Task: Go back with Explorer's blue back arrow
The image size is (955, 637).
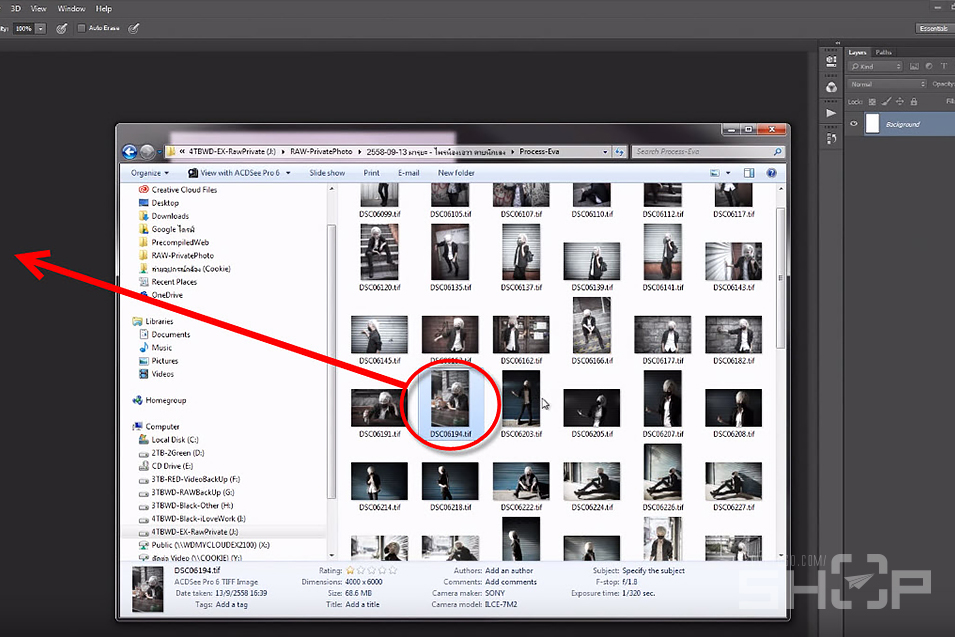Action: 129,152
